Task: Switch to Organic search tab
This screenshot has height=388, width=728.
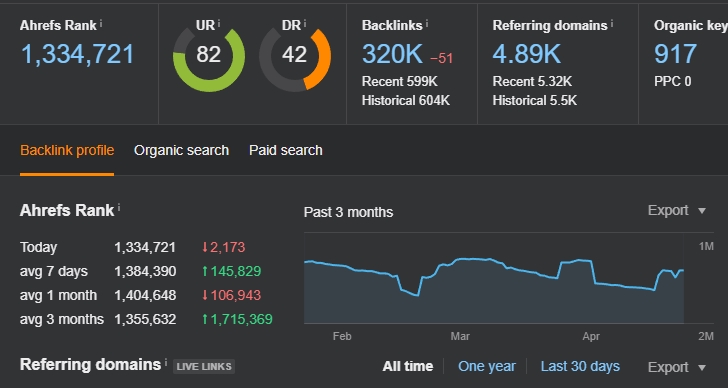Action: (x=182, y=150)
